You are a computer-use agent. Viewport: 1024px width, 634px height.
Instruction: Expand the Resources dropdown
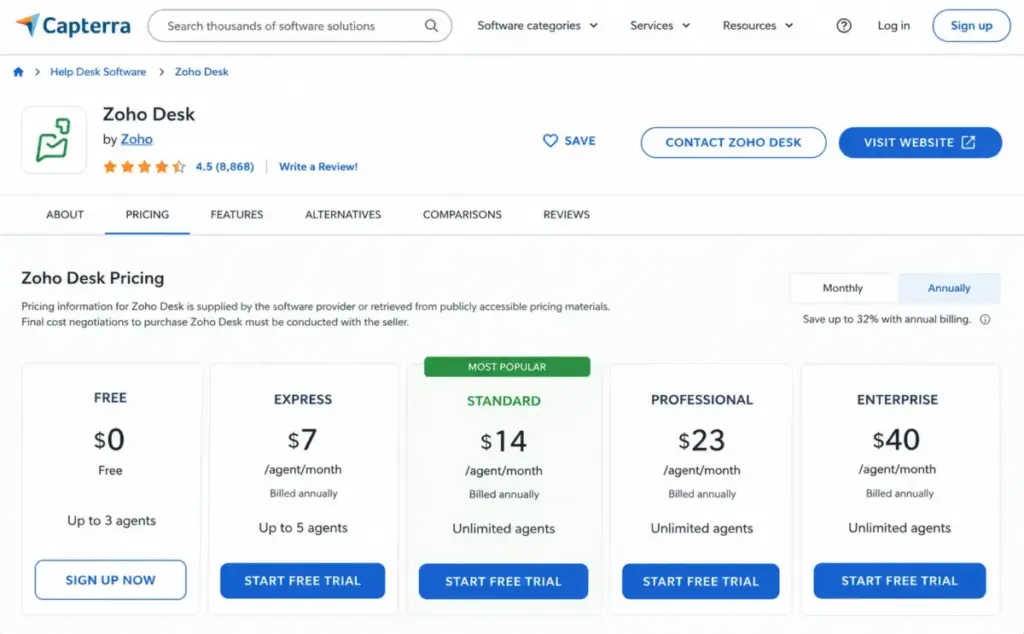coord(758,25)
